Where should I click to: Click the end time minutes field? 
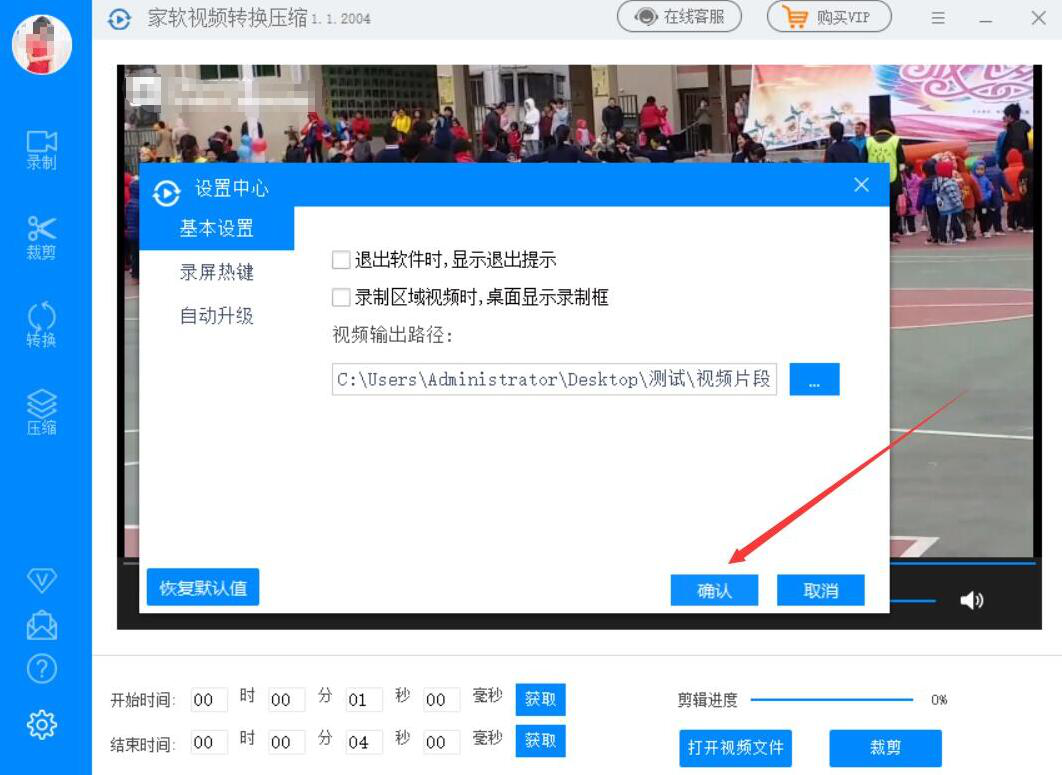[286, 742]
